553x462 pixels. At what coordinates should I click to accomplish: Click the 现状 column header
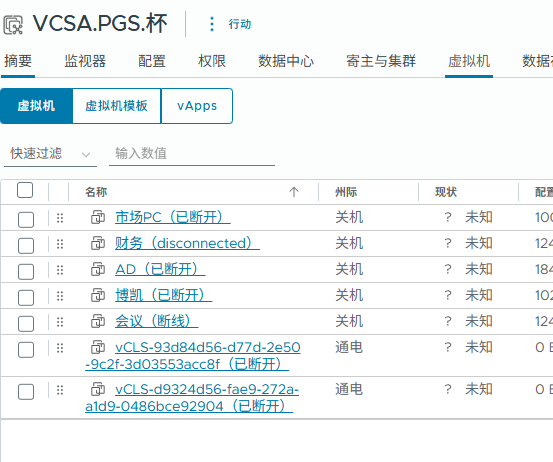[x=446, y=192]
